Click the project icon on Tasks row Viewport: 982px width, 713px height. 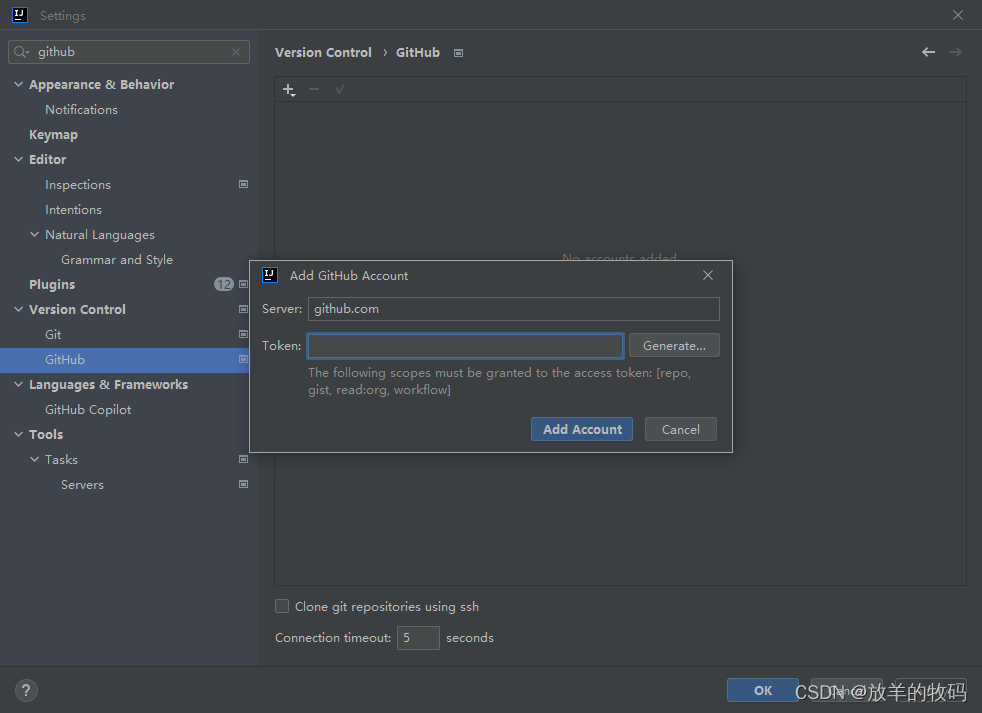pyautogui.click(x=244, y=459)
